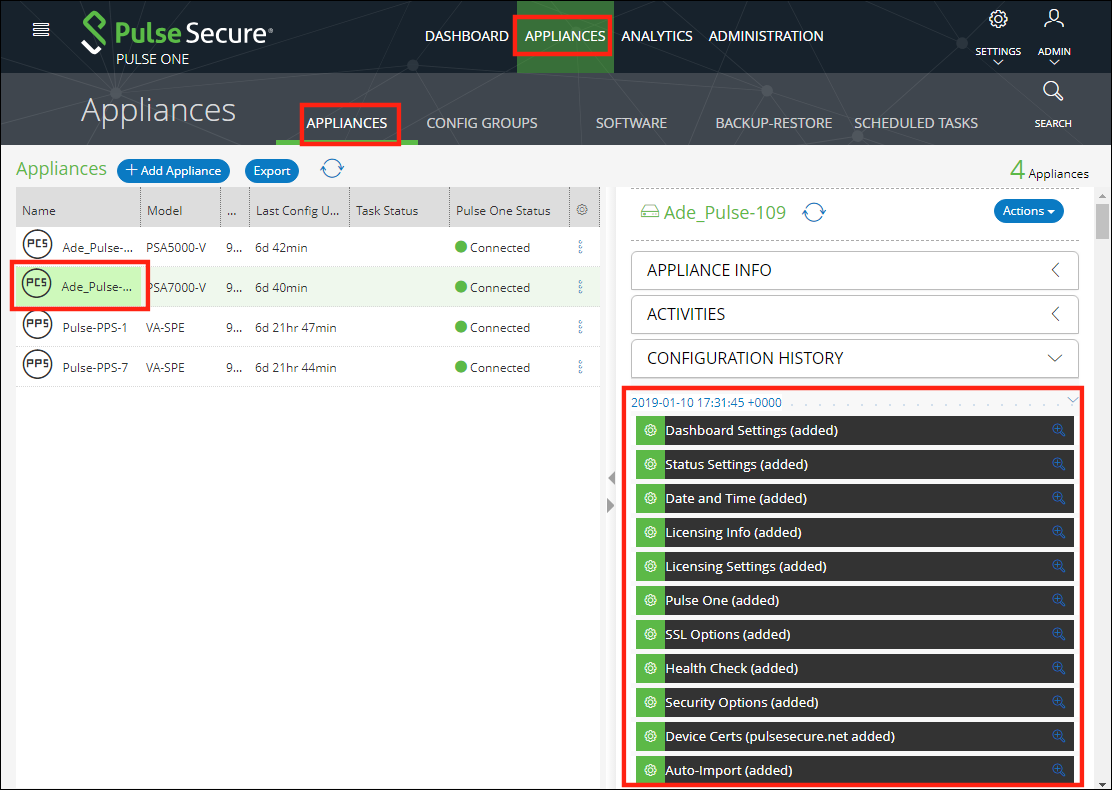Zoom into SSL Options (added) entry
Screen dimensions: 1112x790
(1058, 634)
